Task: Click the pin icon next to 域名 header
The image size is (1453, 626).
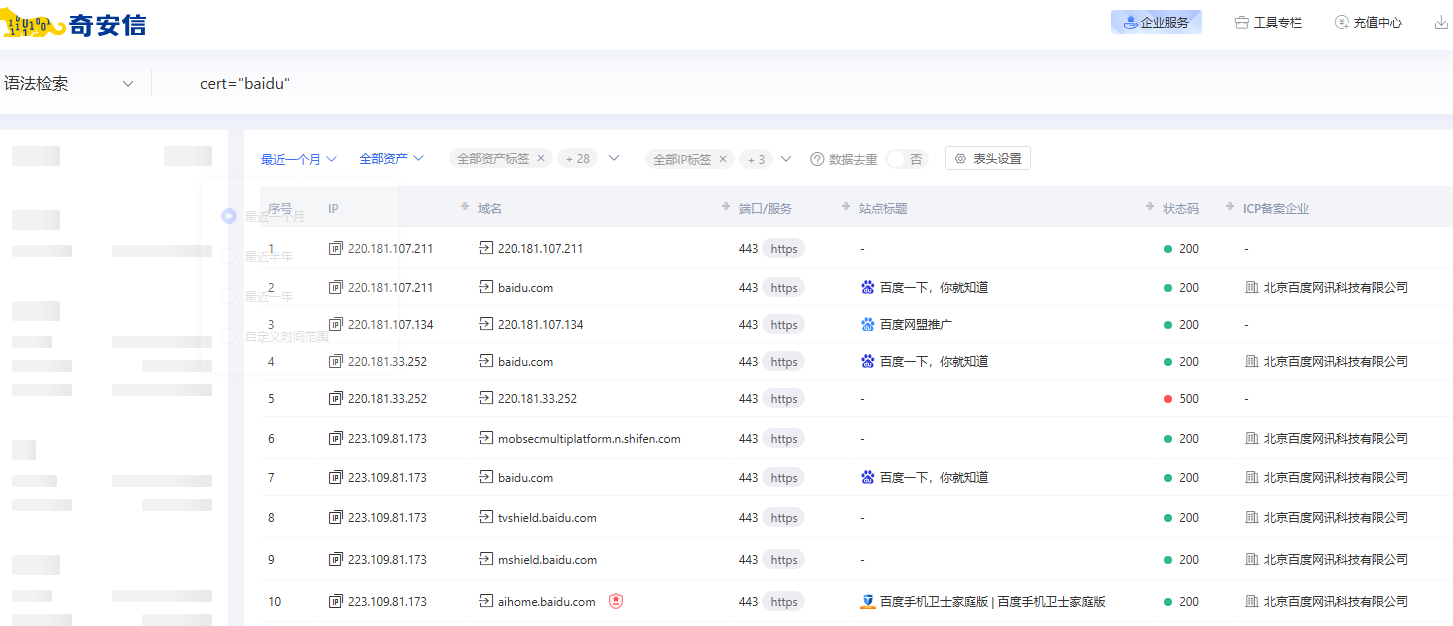Action: tap(464, 207)
